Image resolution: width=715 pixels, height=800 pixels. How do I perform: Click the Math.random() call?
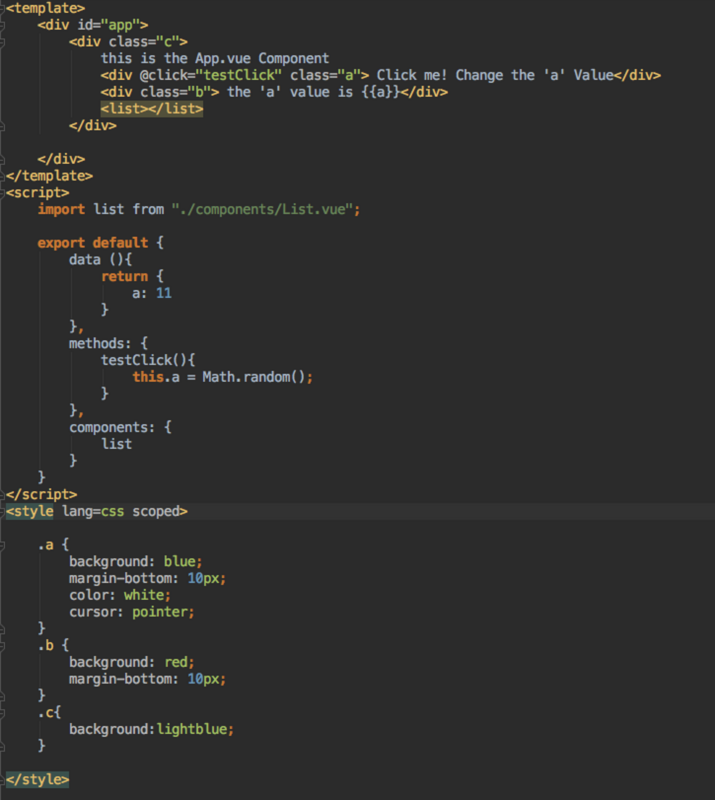pos(254,377)
